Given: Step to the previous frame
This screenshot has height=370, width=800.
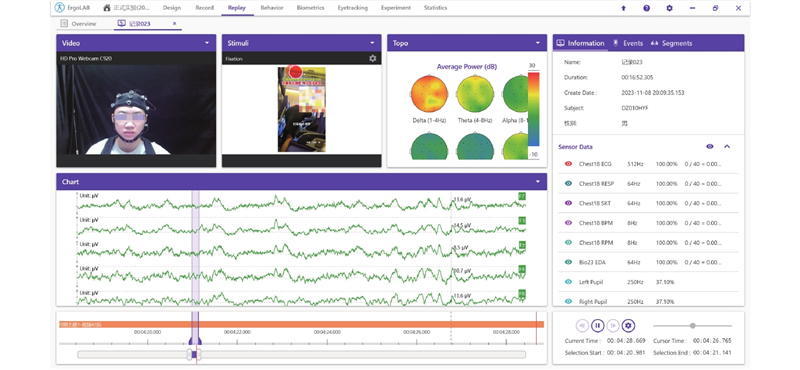Looking at the screenshot, I should [x=582, y=326].
